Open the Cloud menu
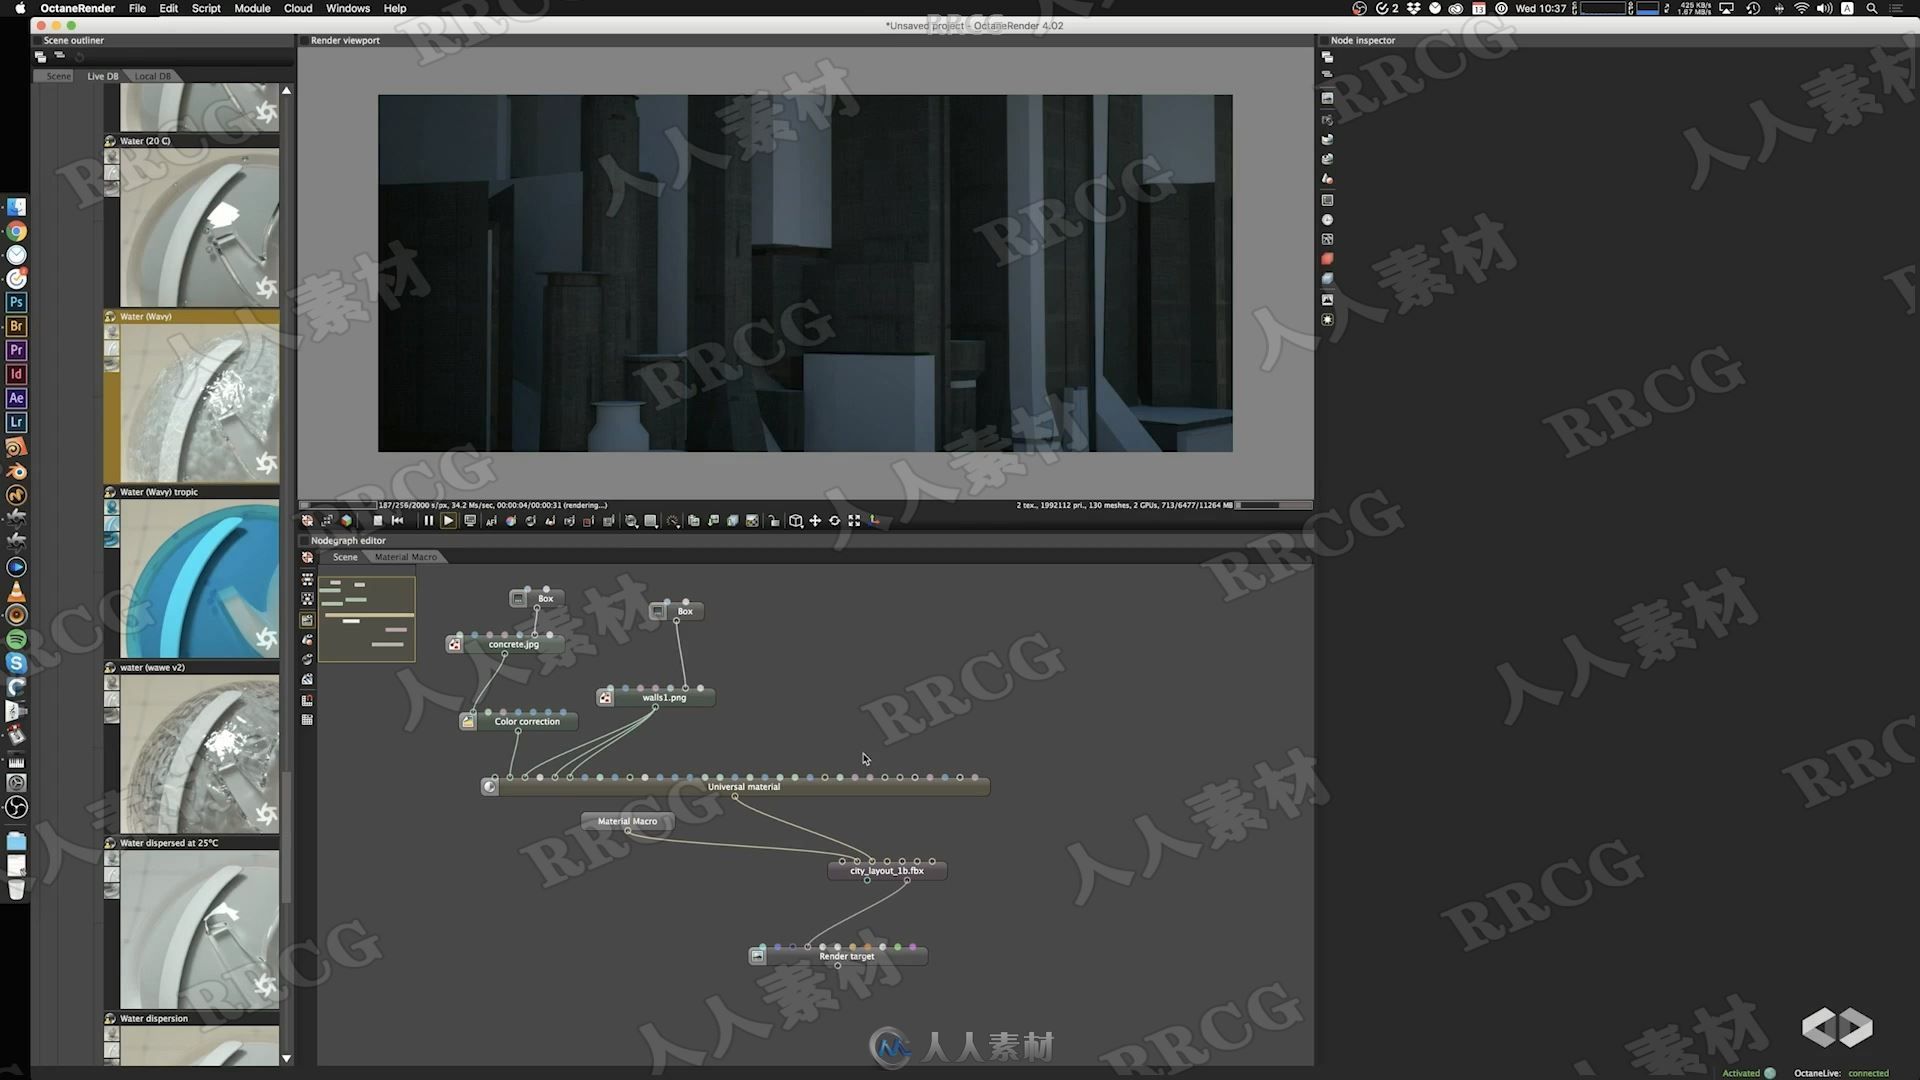This screenshot has height=1080, width=1920. tap(298, 8)
